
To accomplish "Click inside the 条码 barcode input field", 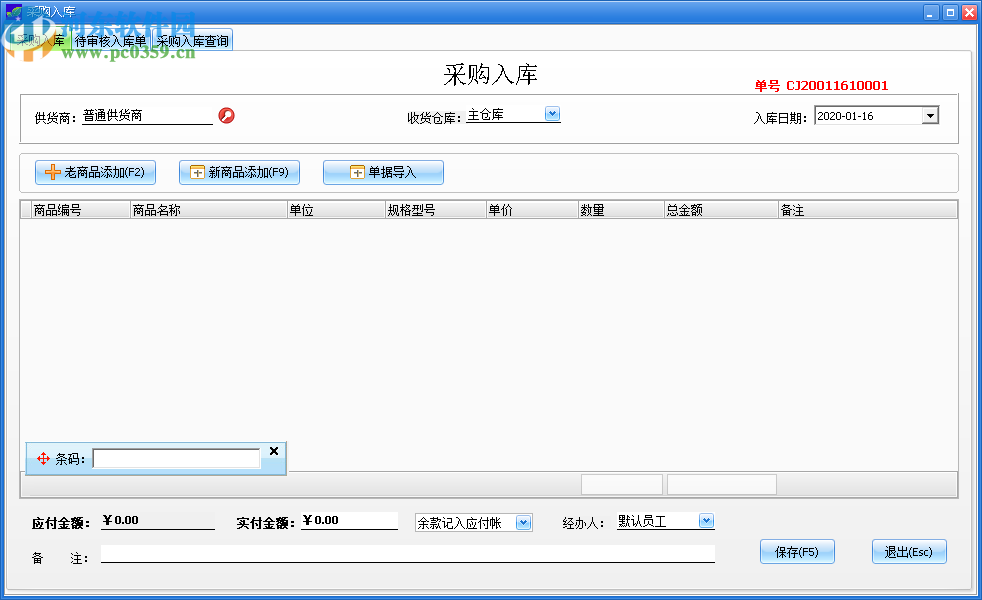I will [x=175, y=458].
